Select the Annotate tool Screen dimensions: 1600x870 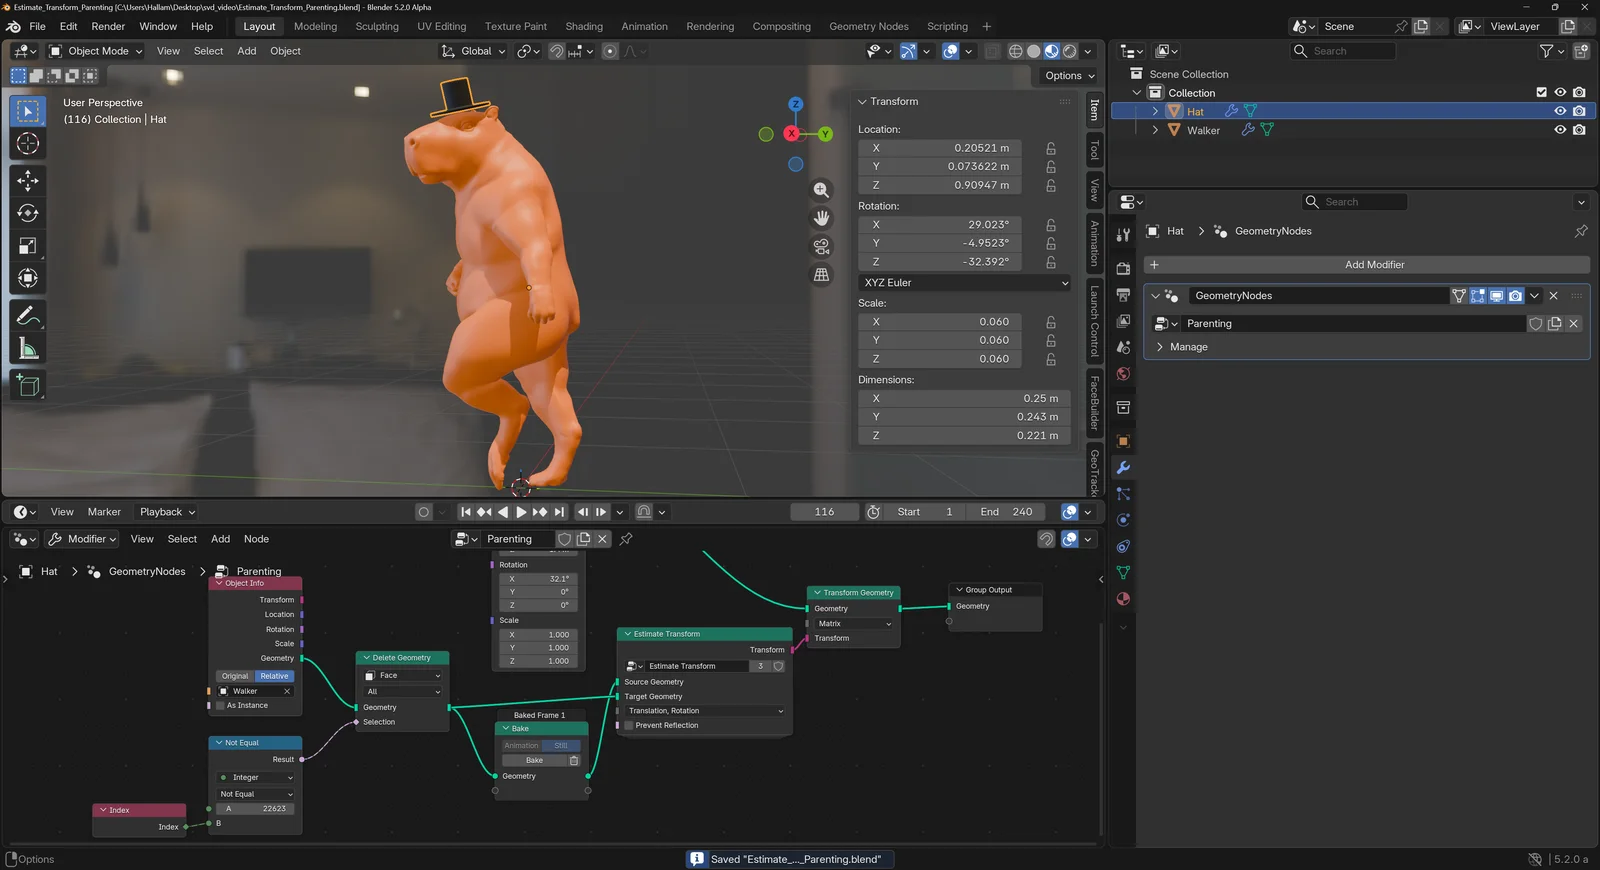(28, 316)
